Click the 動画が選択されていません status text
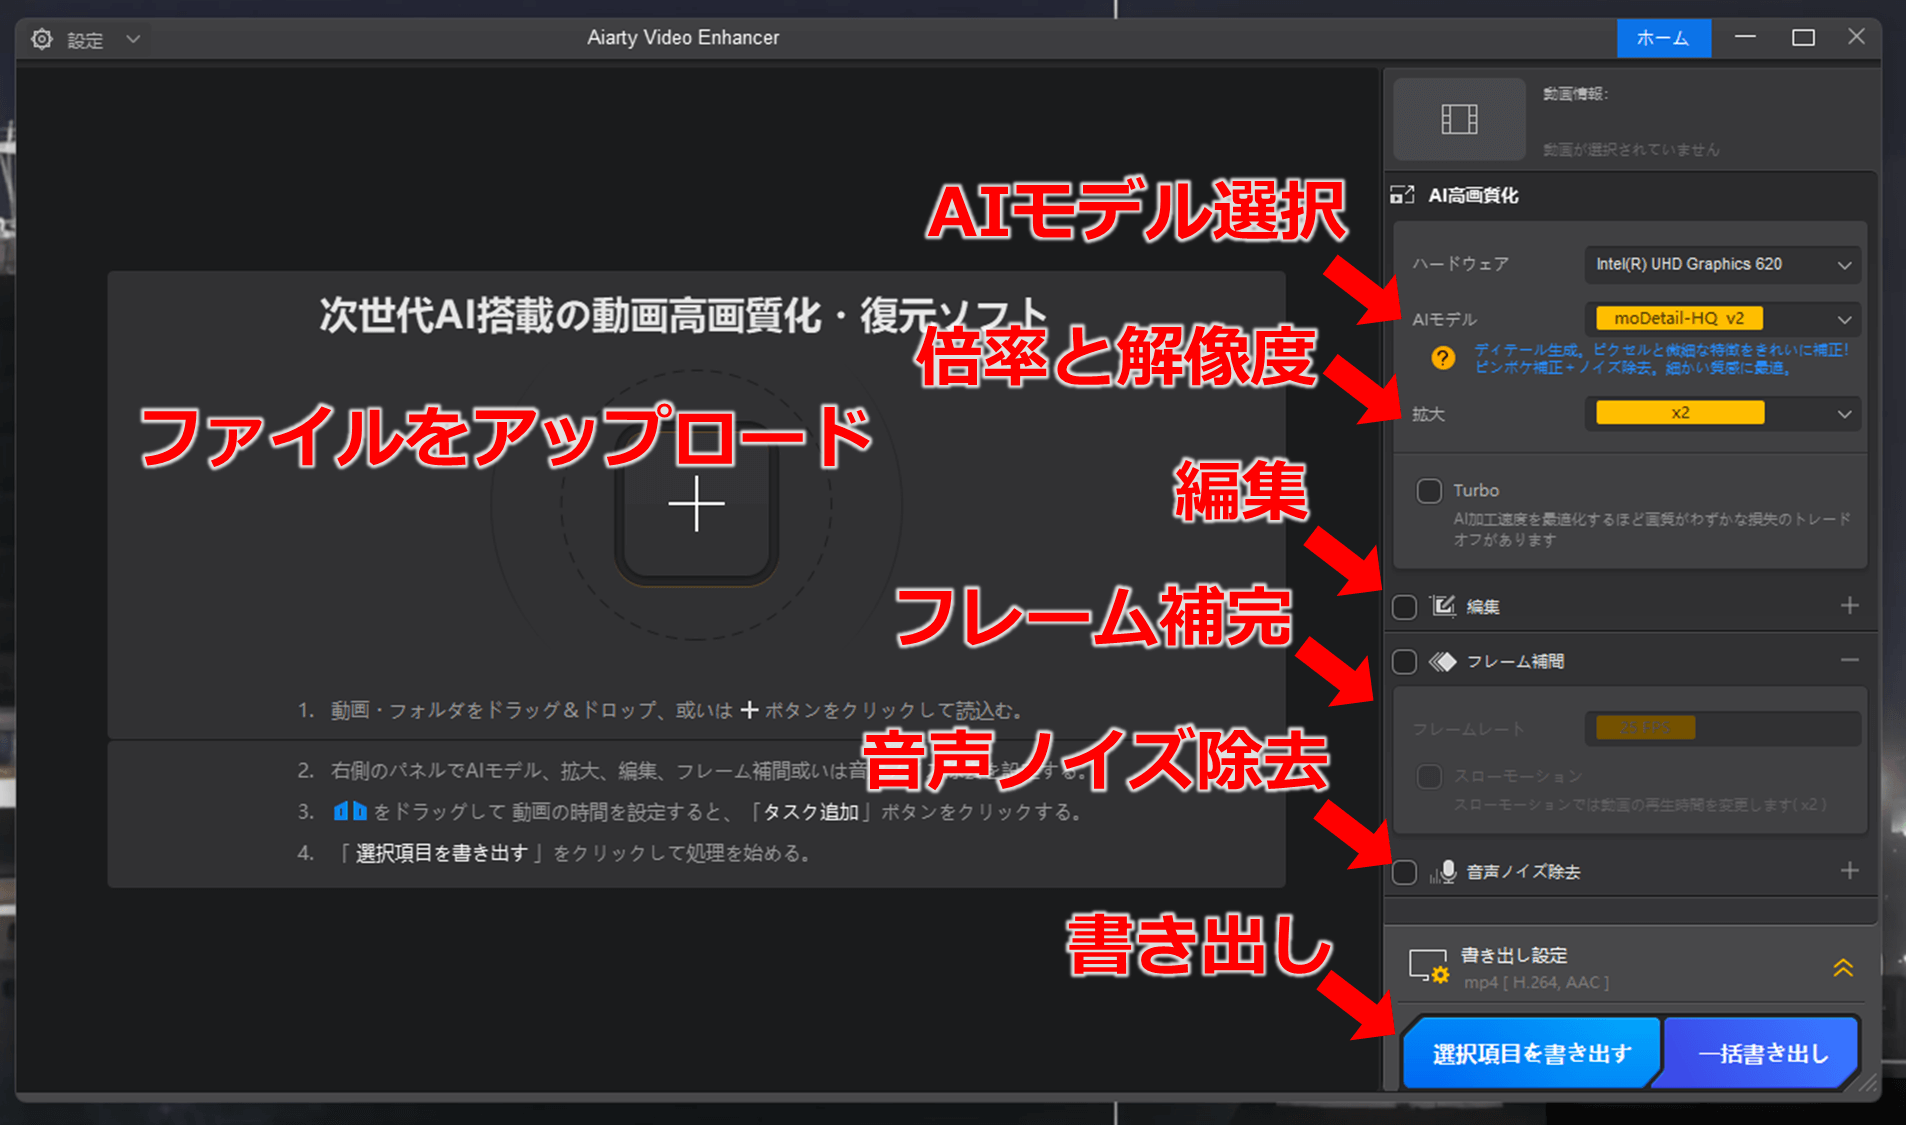1906x1125 pixels. coord(1631,149)
